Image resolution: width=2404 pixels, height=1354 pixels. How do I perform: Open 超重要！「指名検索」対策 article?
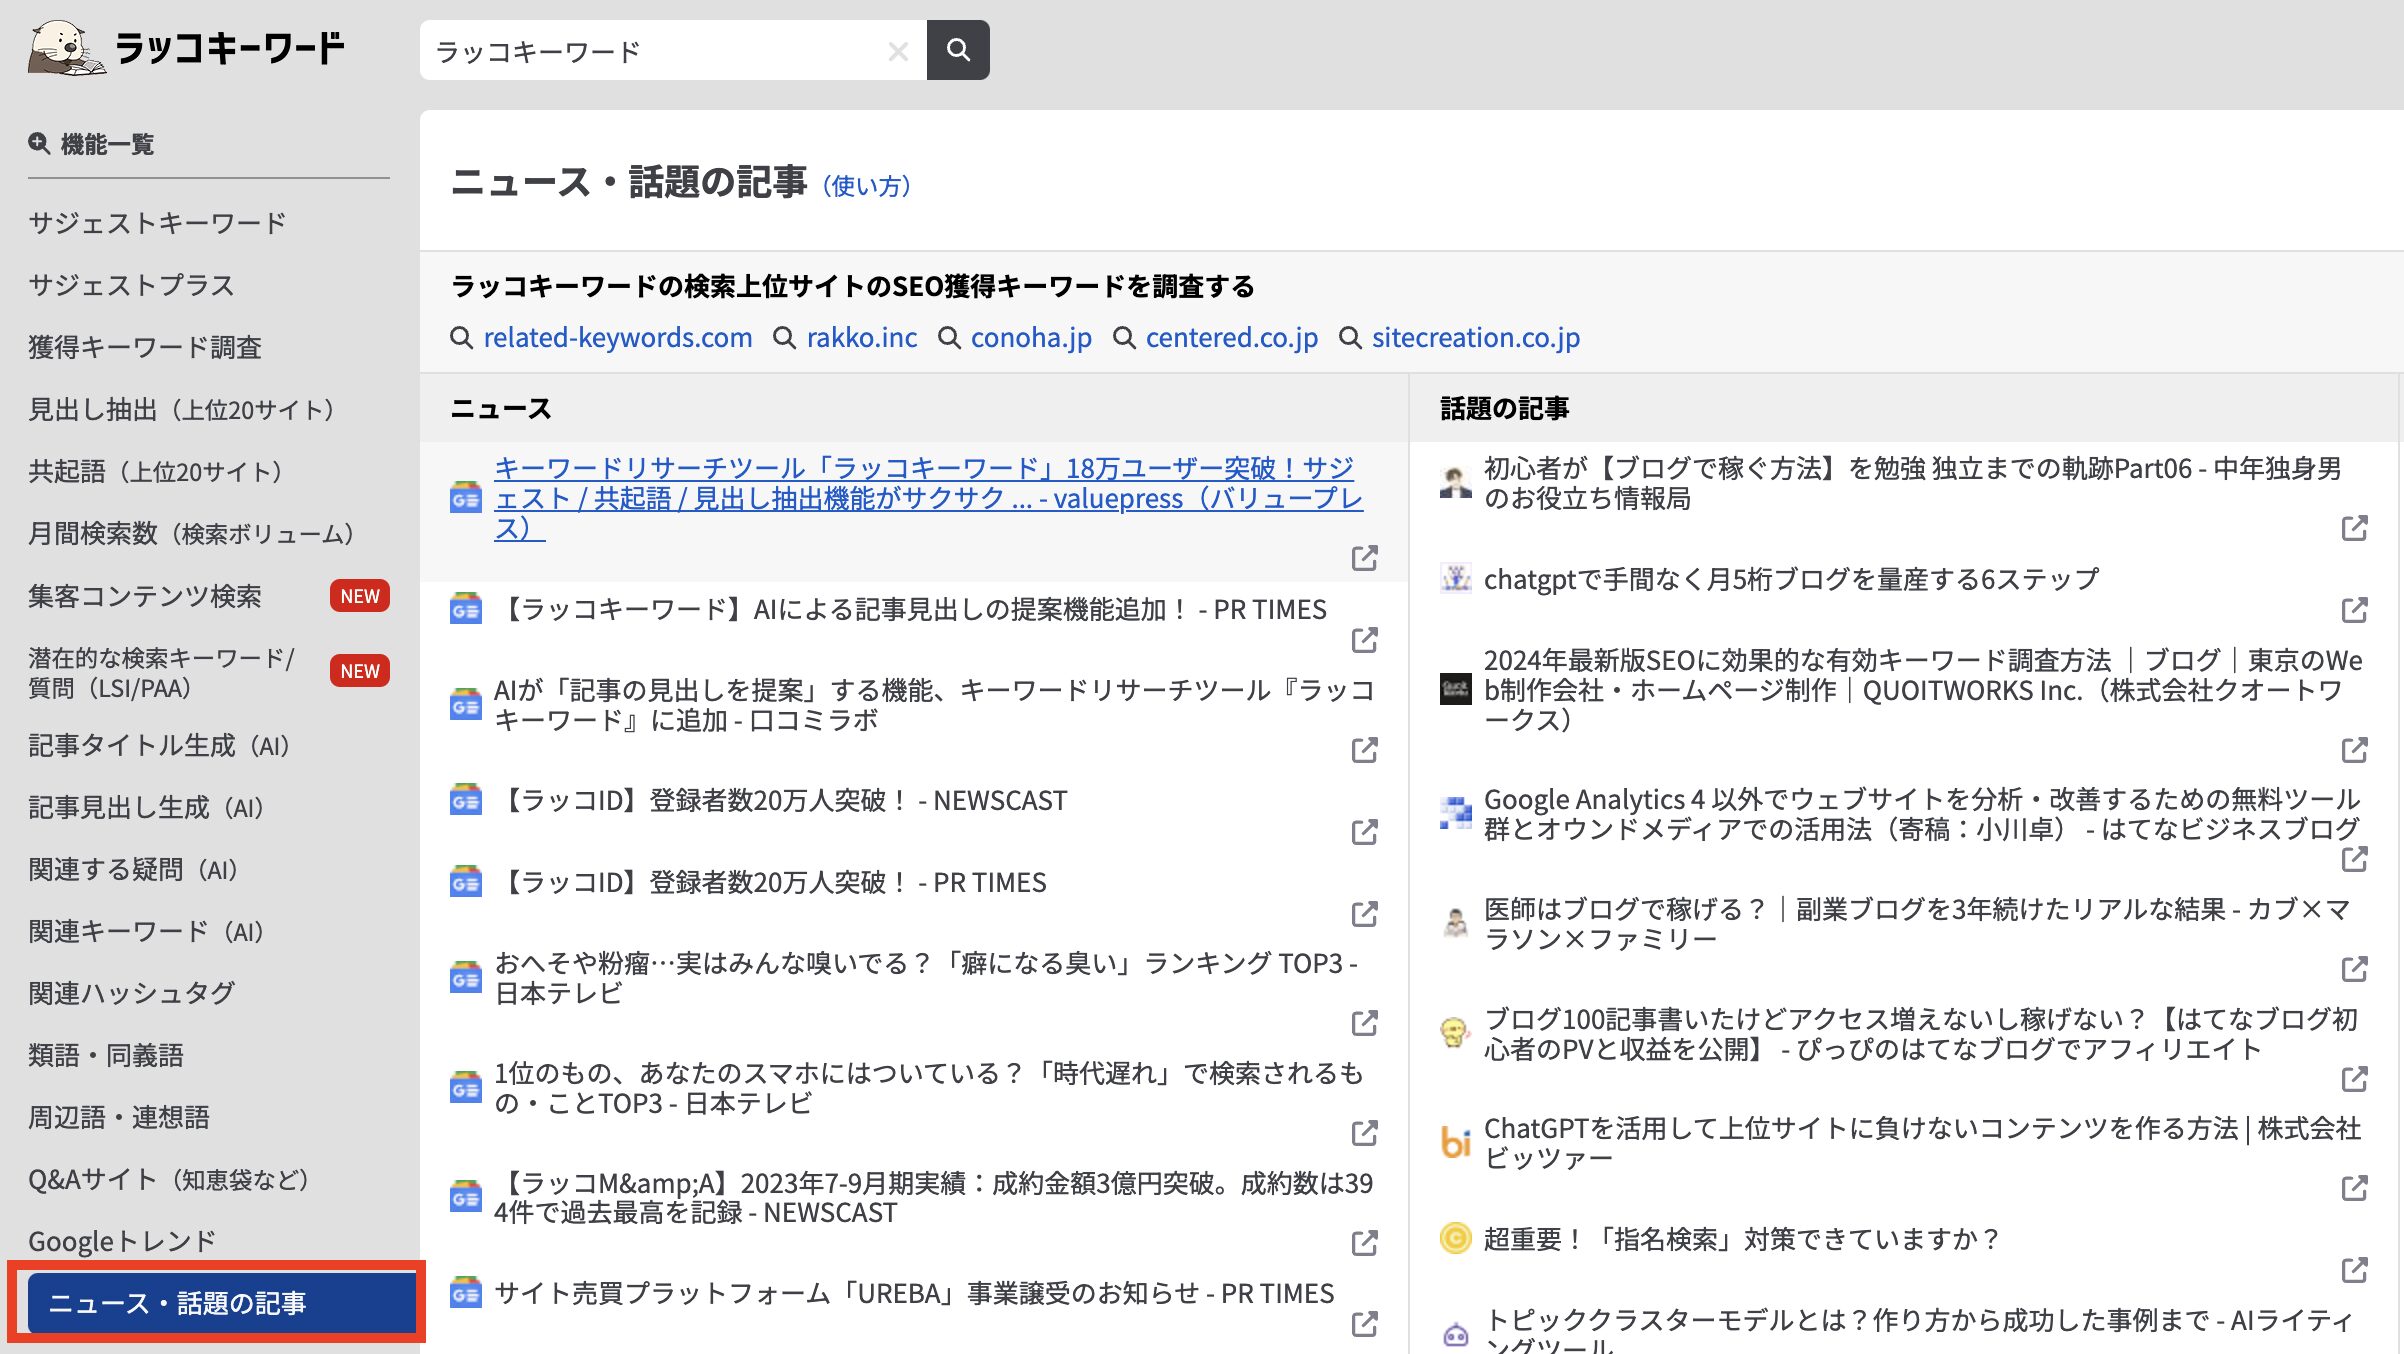coord(1742,1239)
